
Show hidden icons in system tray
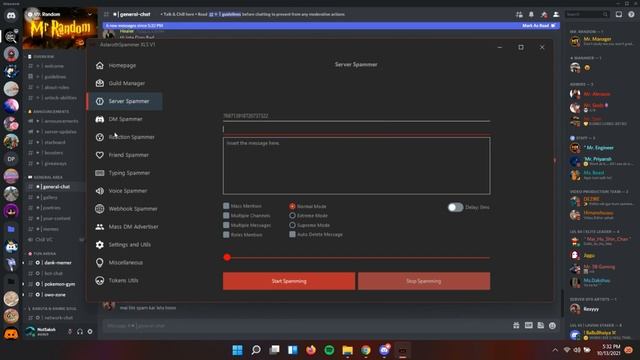(x=555, y=350)
